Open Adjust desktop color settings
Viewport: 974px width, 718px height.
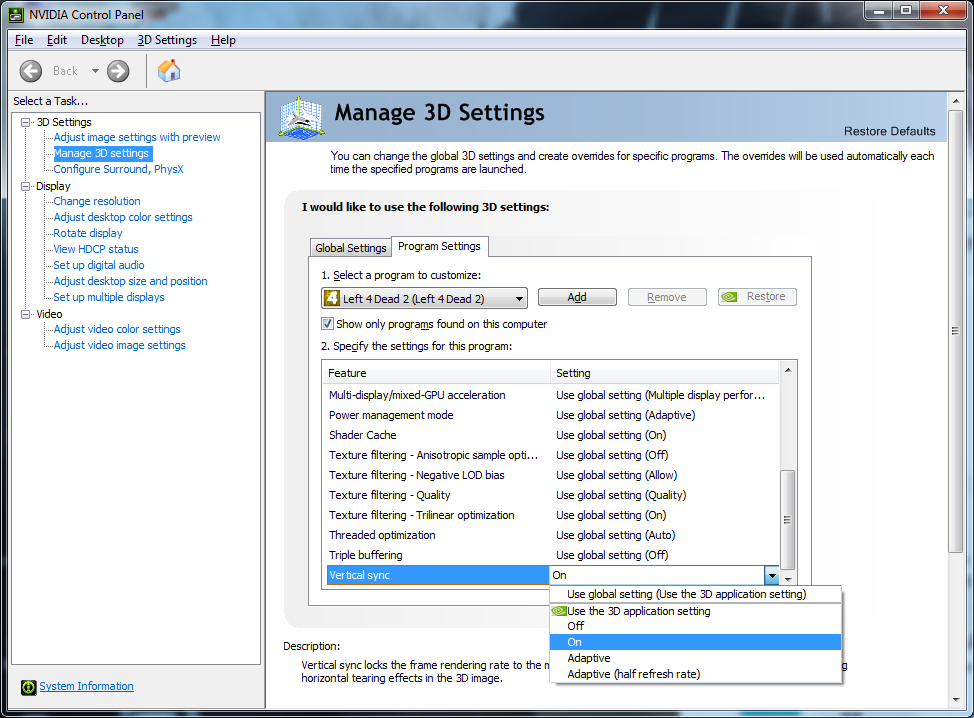click(122, 217)
